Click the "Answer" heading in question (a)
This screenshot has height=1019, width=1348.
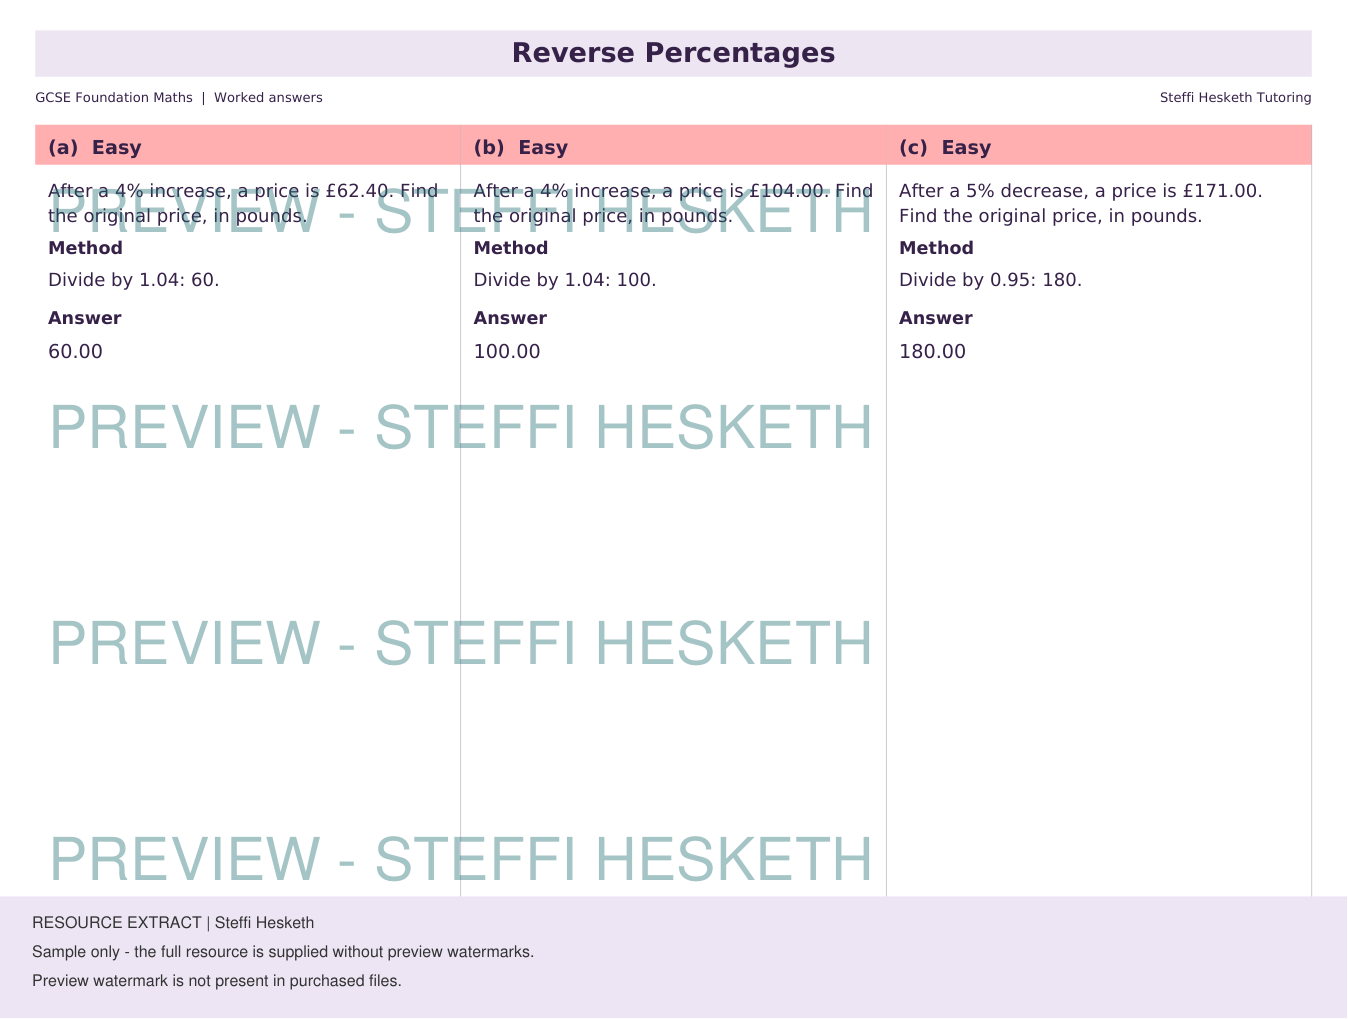pyautogui.click(x=85, y=318)
